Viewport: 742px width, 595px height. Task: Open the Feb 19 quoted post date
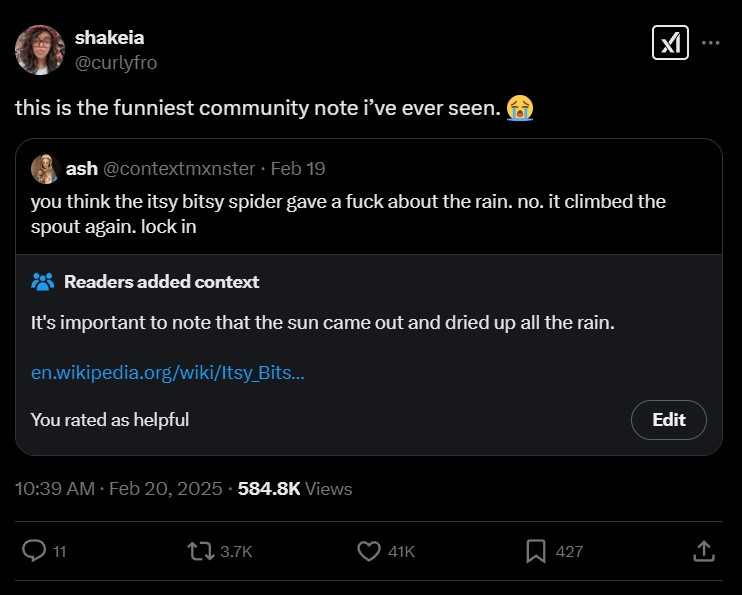coord(298,169)
